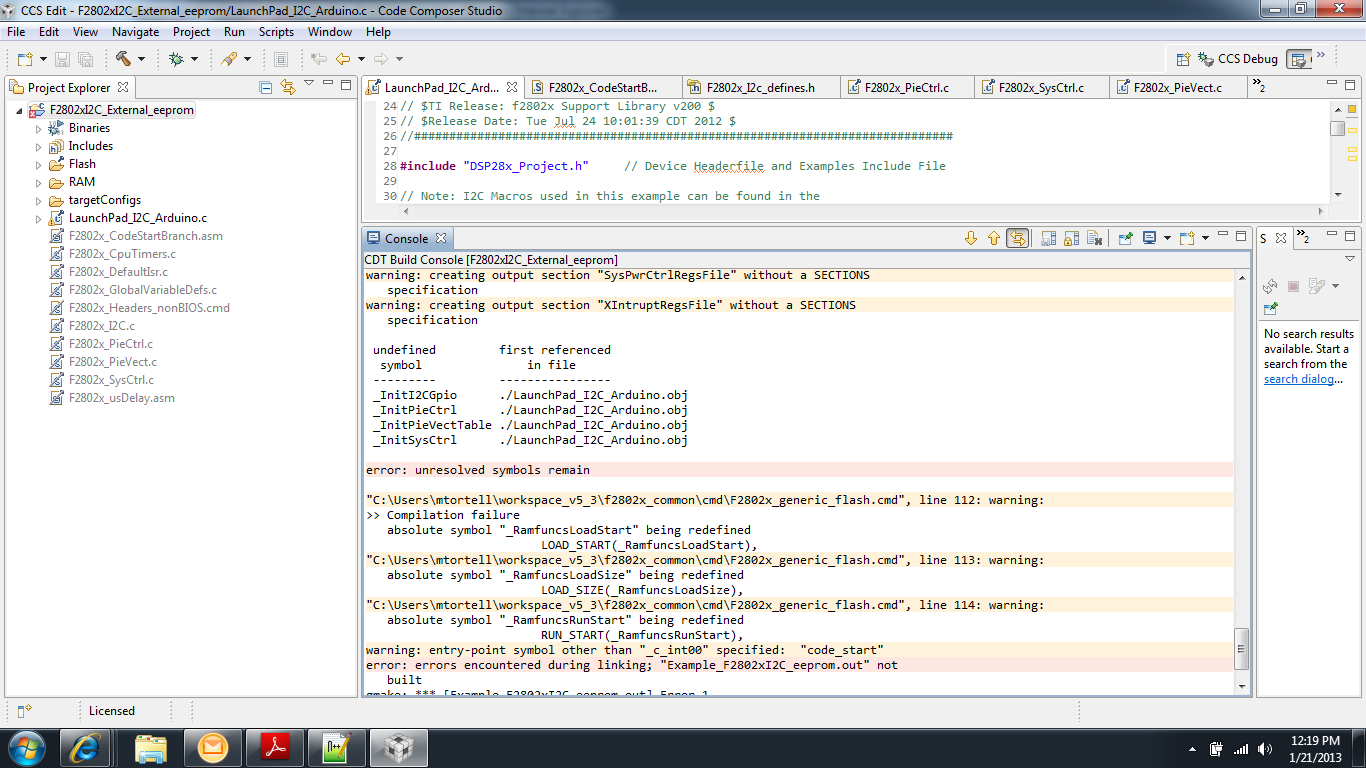Clear the Console output

(1094, 238)
